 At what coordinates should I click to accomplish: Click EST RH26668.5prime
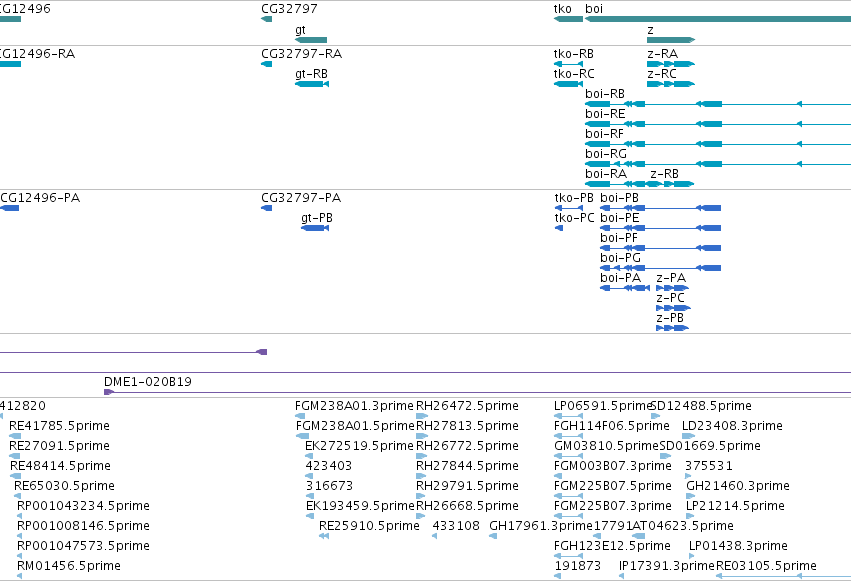421,516
